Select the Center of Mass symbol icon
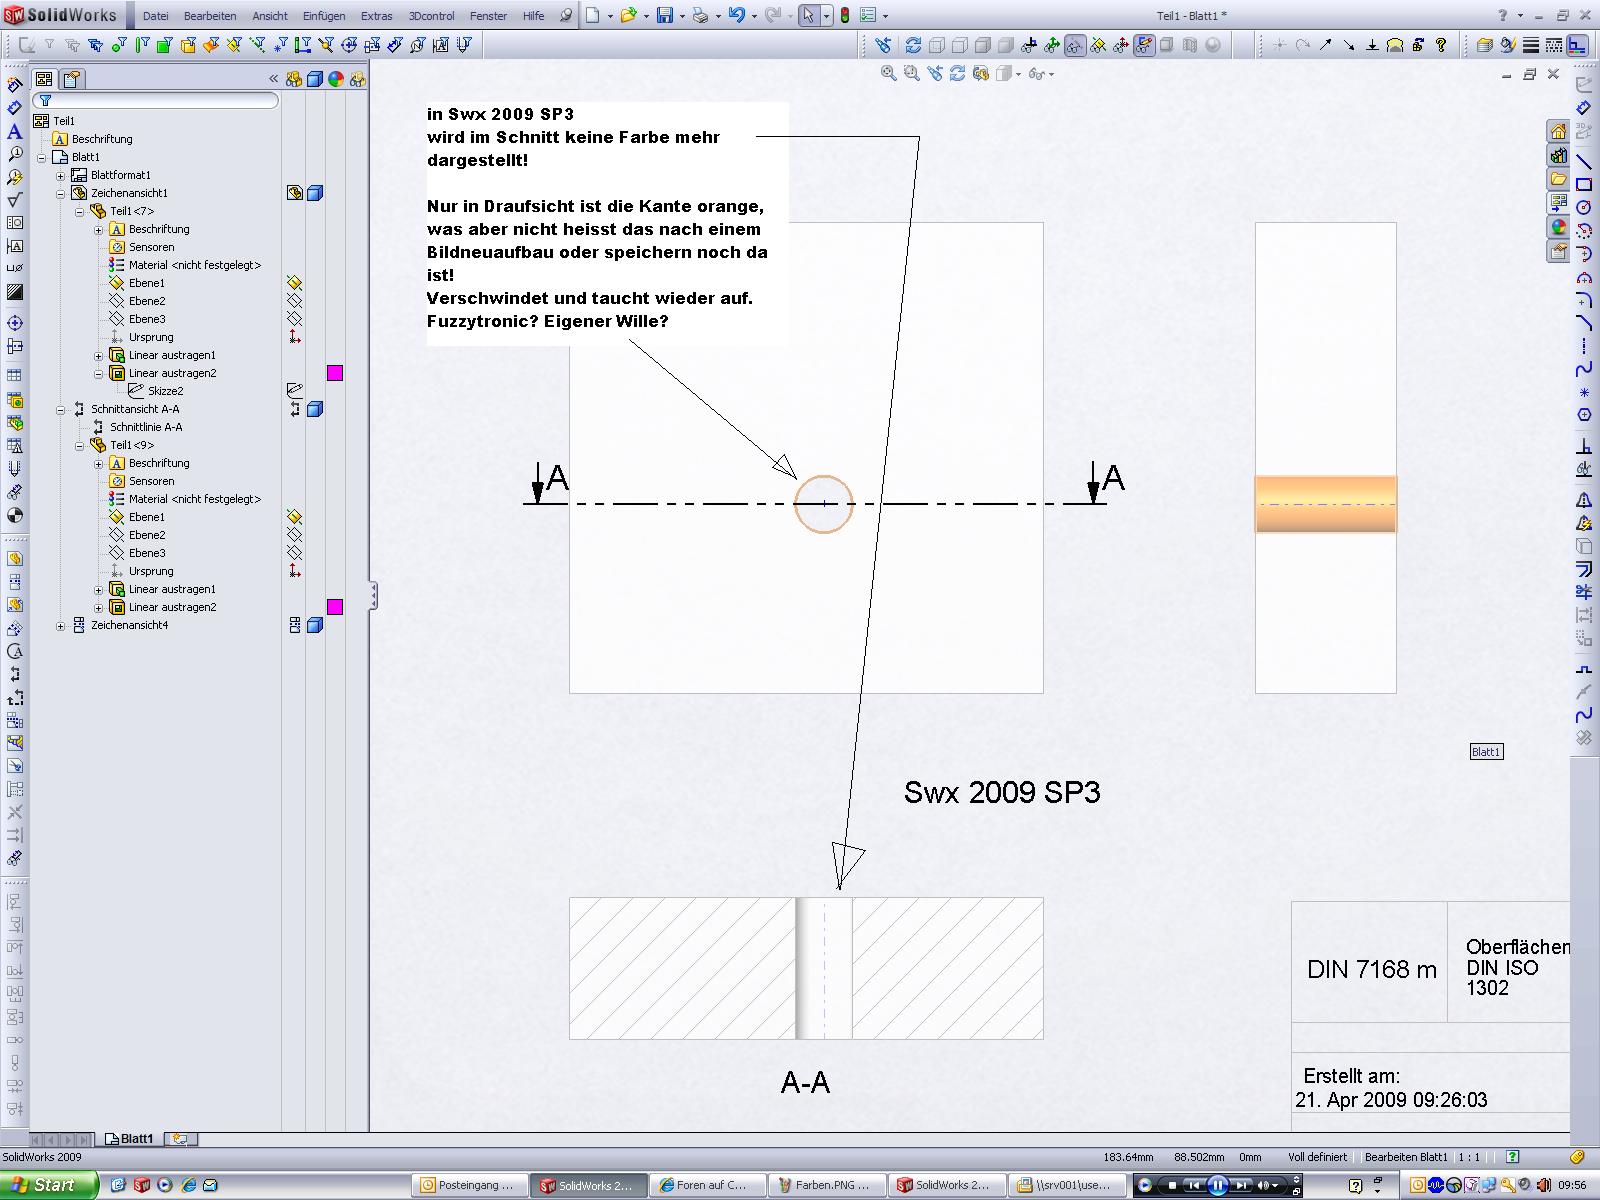Image resolution: width=1600 pixels, height=1200 pixels. (14, 515)
